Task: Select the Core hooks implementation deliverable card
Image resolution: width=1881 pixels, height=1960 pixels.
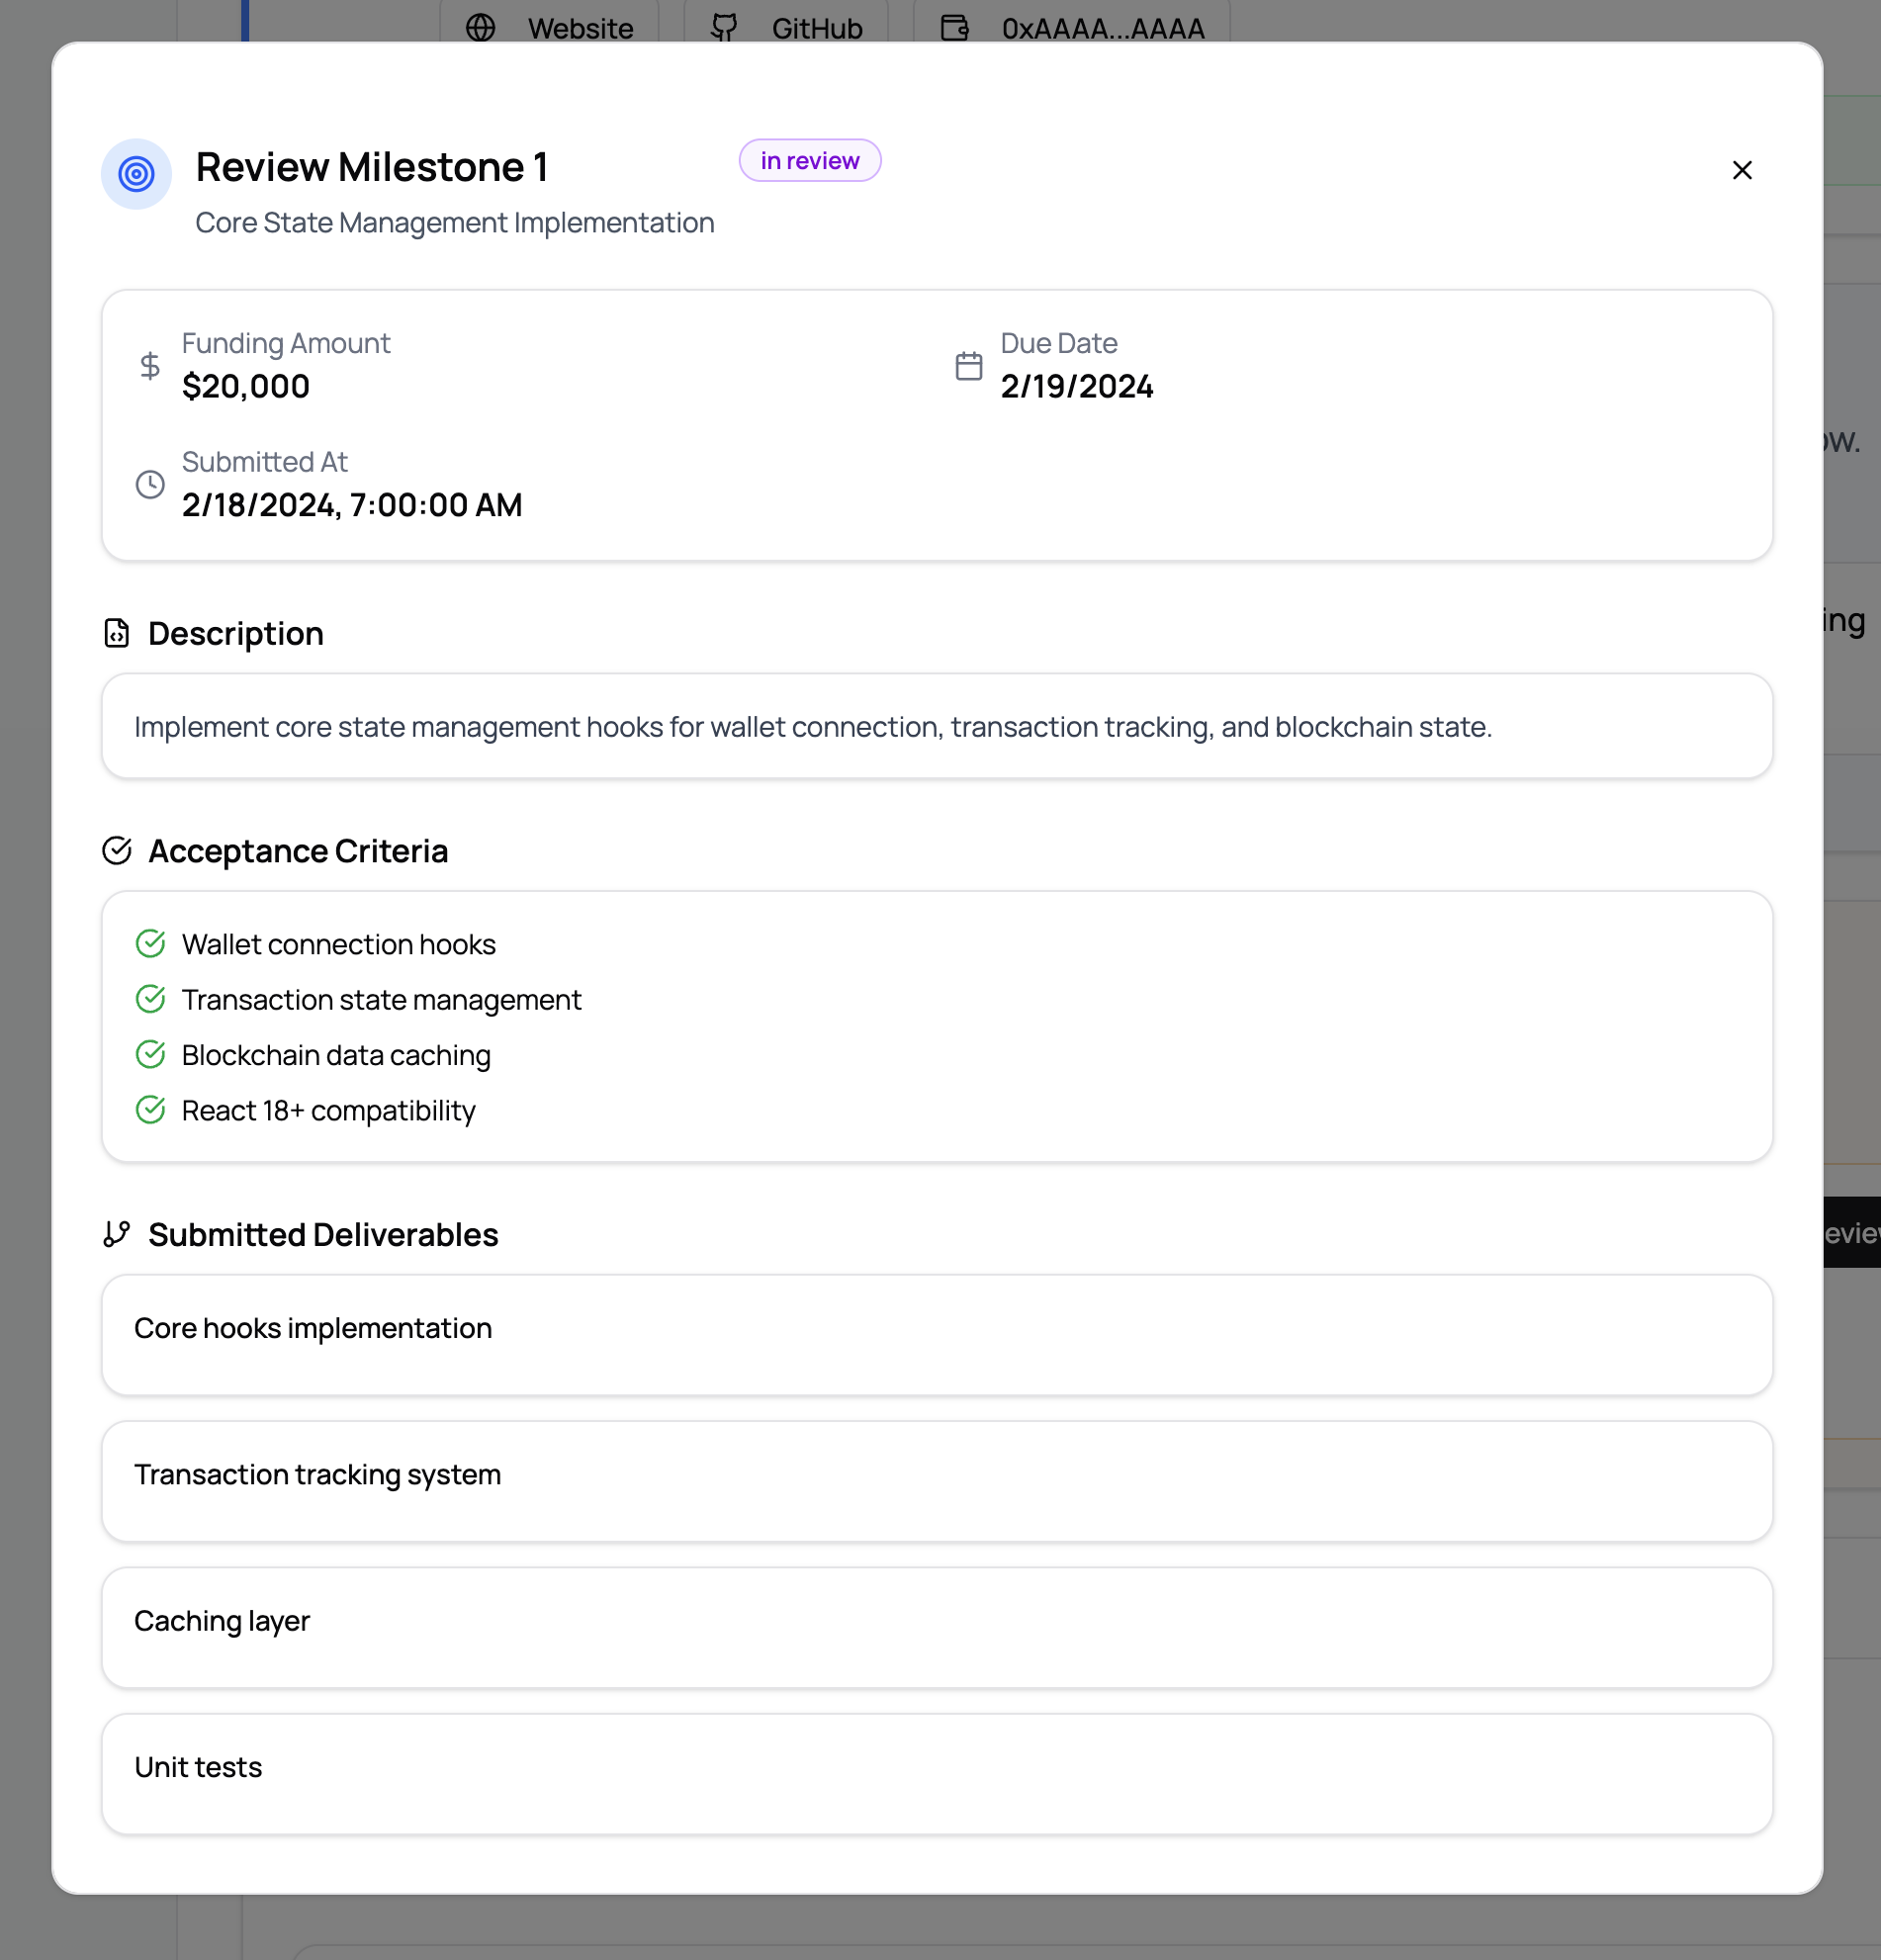Action: 937,1335
